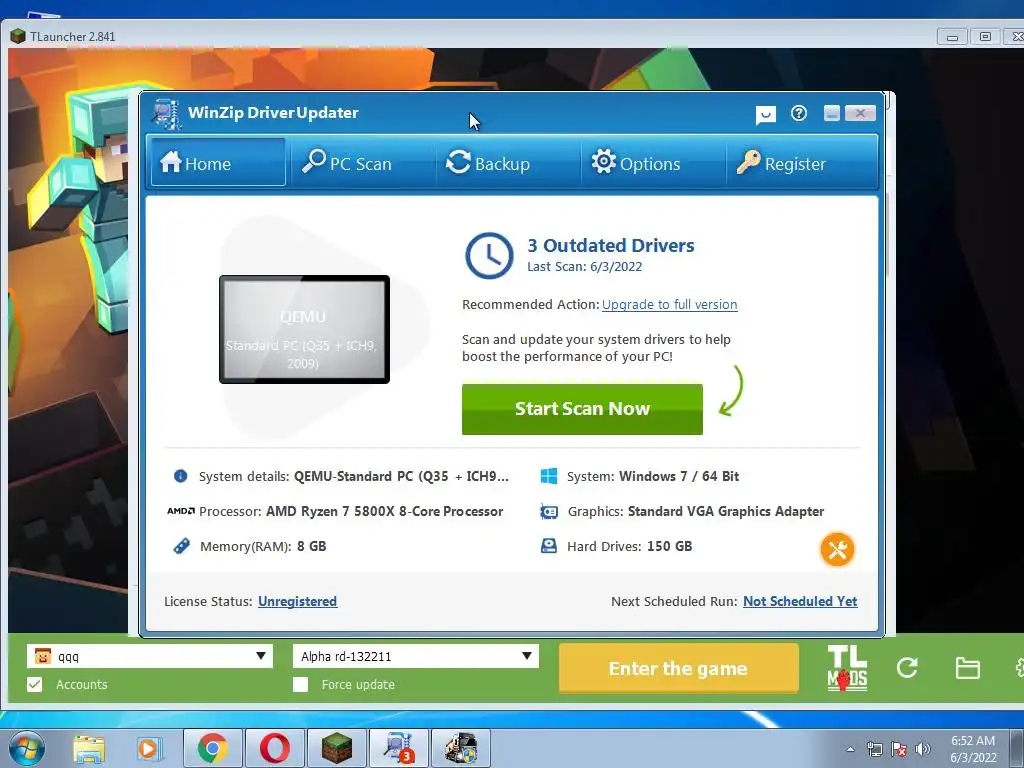The height and width of the screenshot is (768, 1024).
Task: Click the QEMU computer thumbnail
Action: 304,329
